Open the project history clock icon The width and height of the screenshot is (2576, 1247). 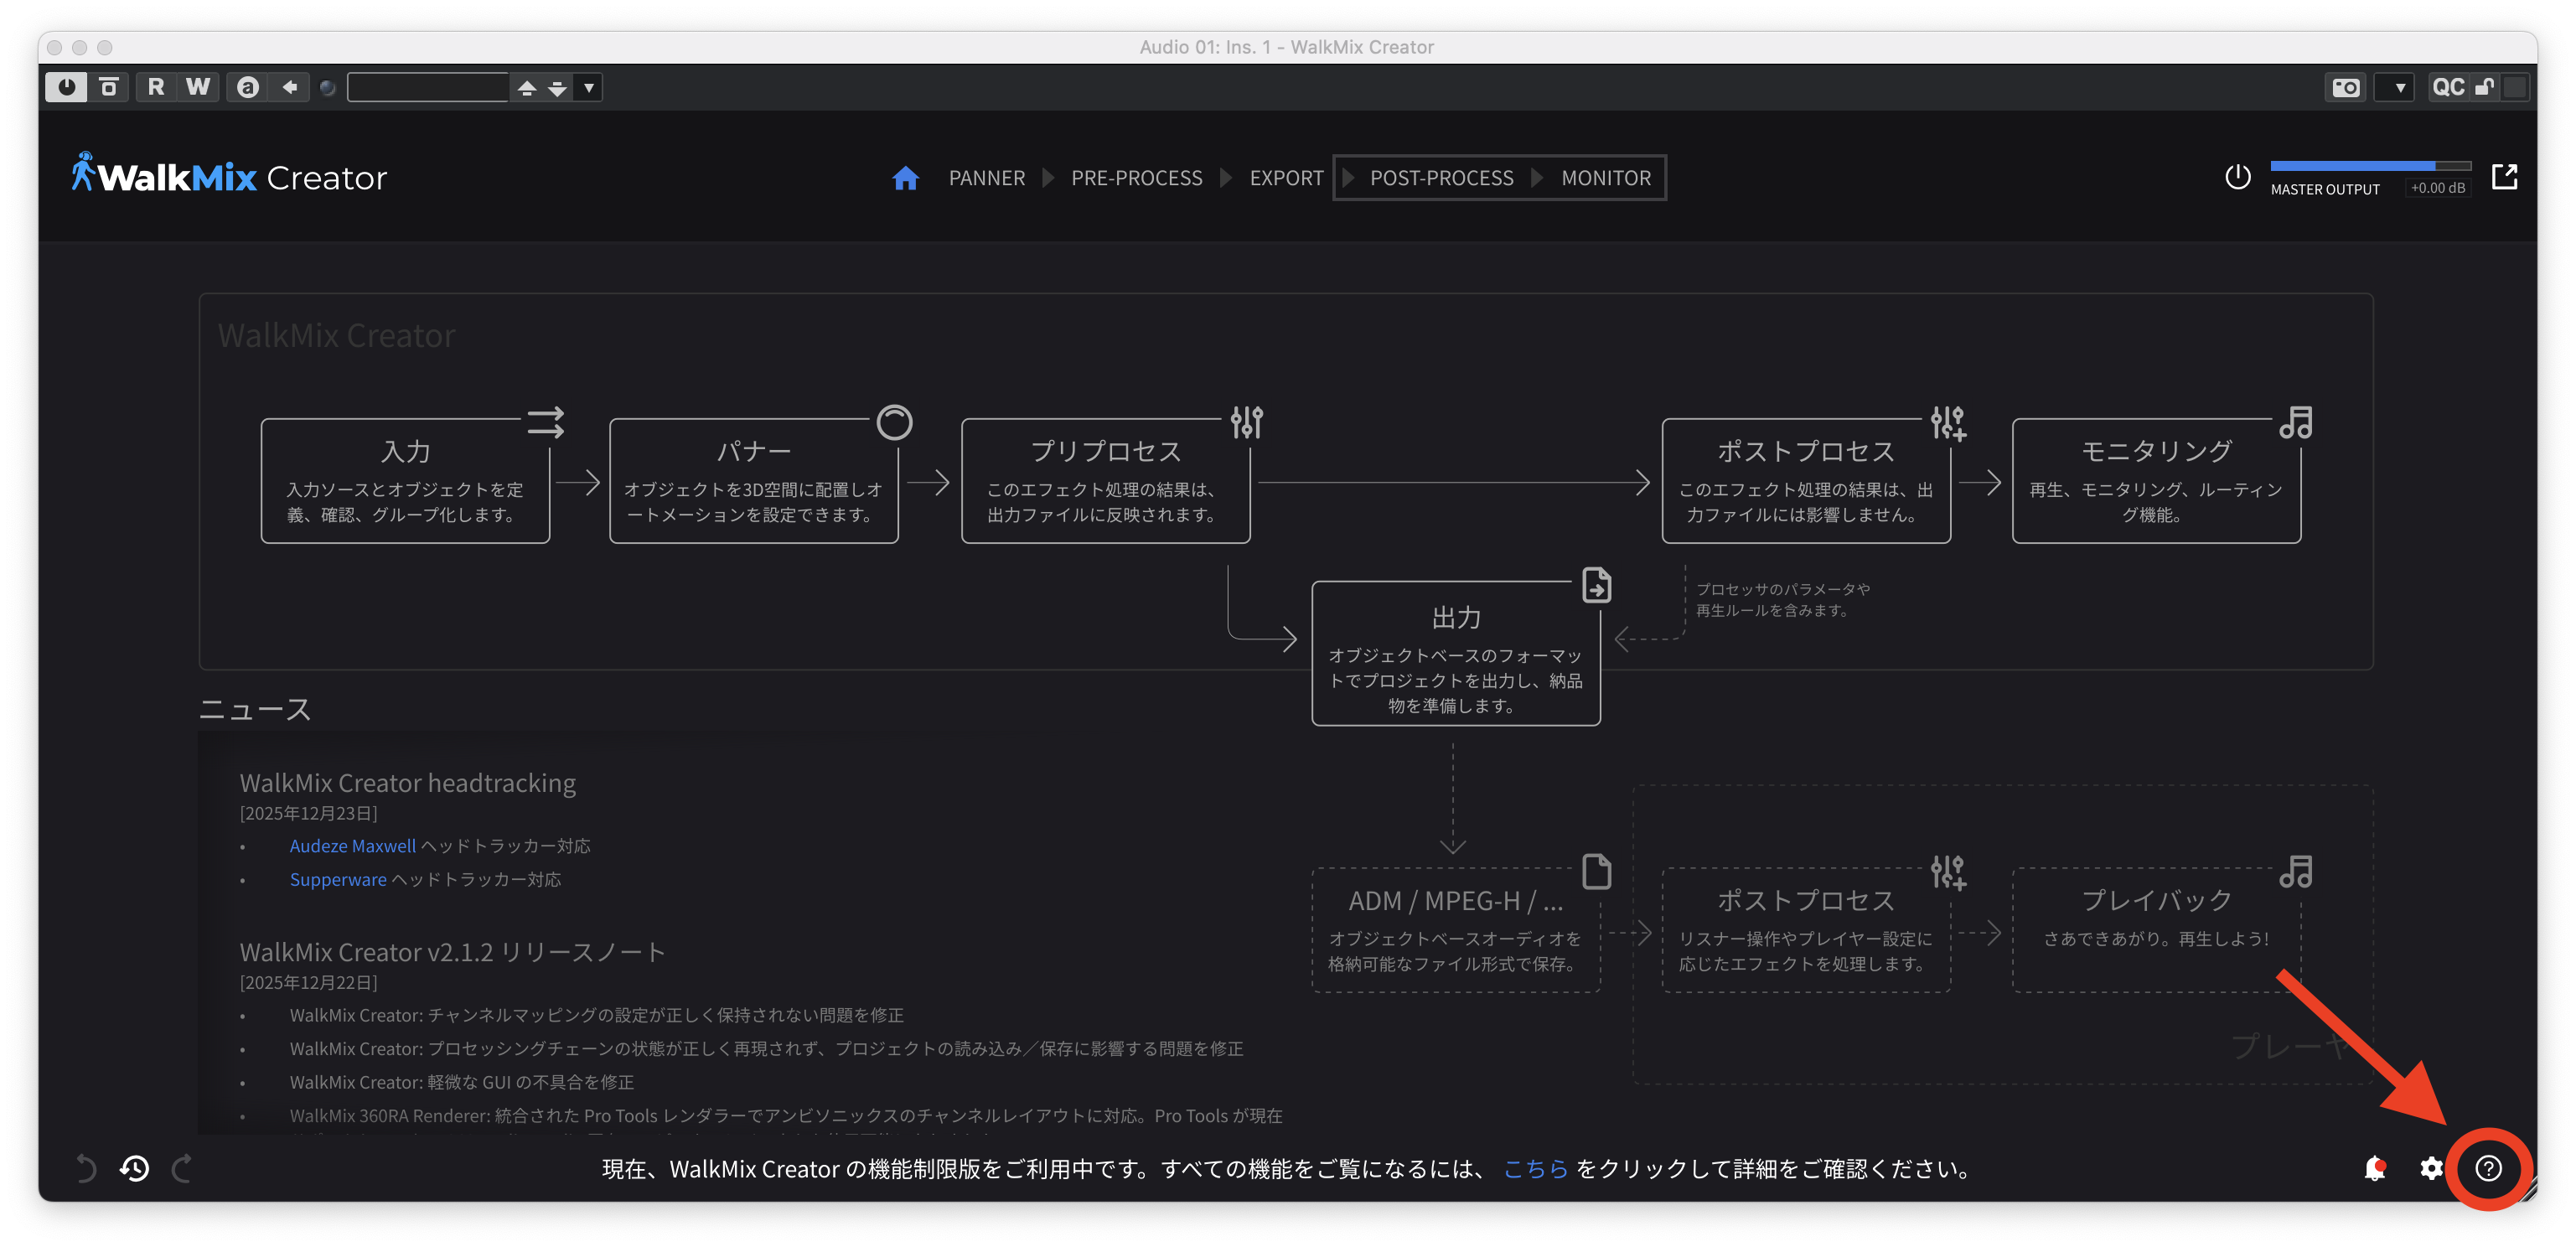(135, 1167)
